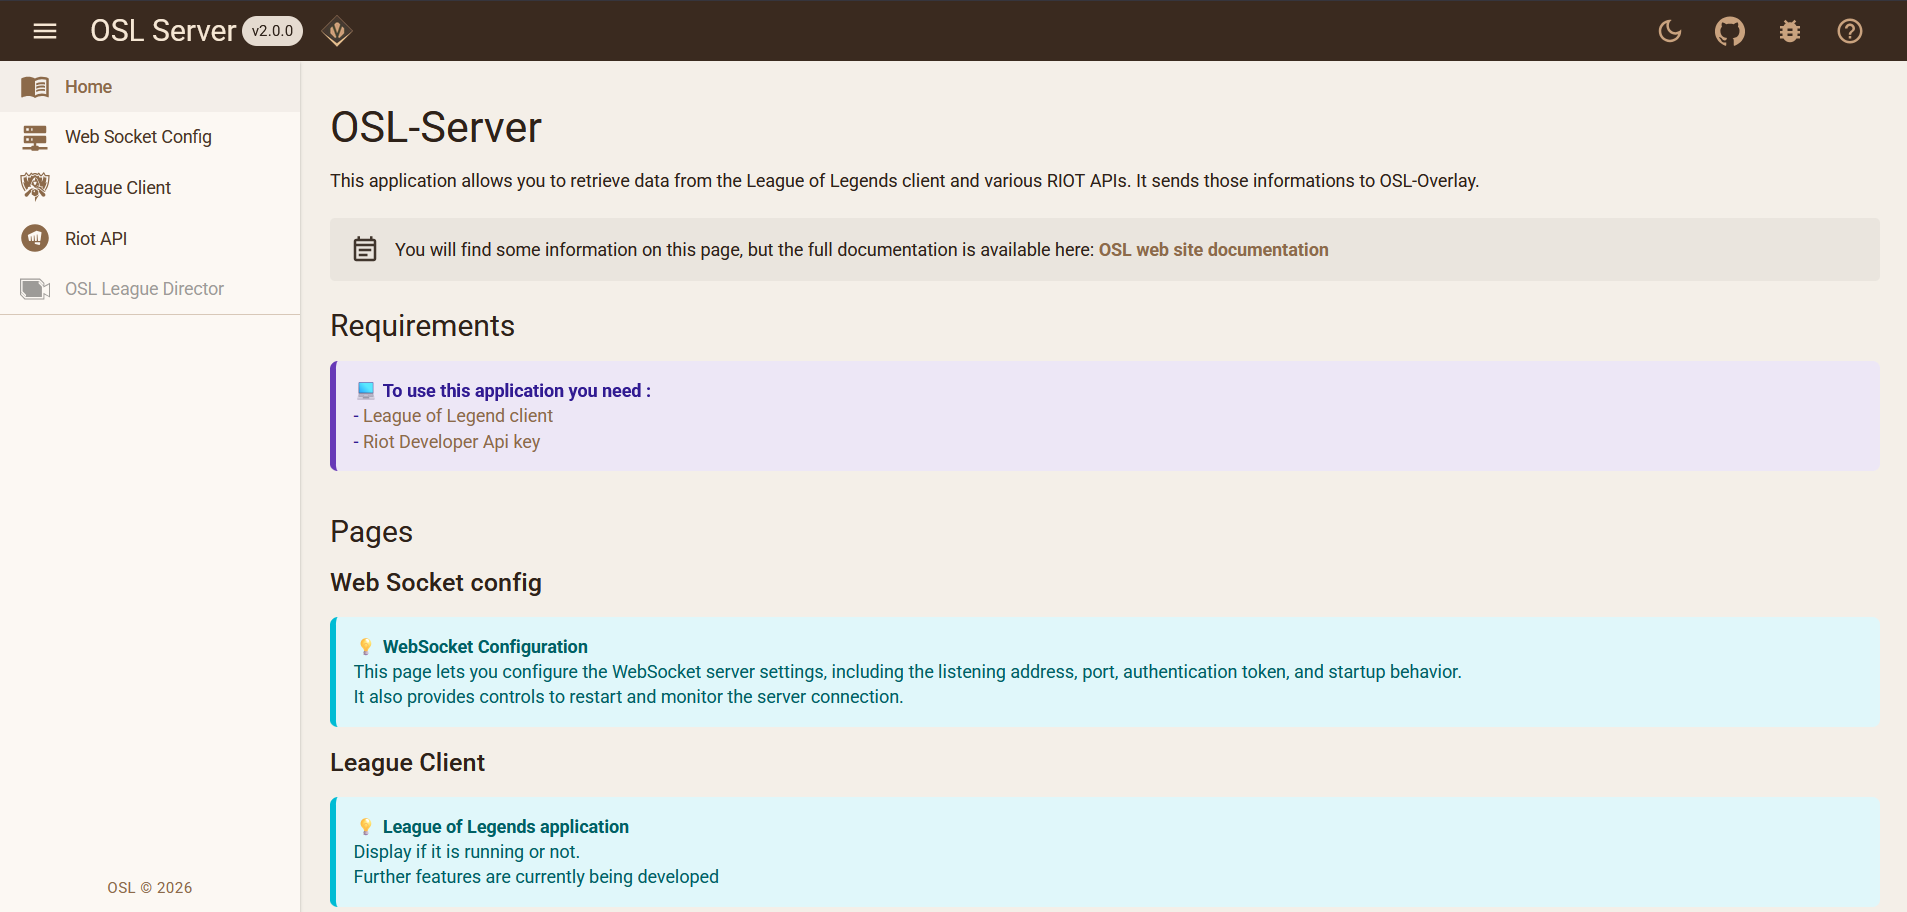Go to the Home page
Viewport: 1907px width, 912px height.
point(150,87)
